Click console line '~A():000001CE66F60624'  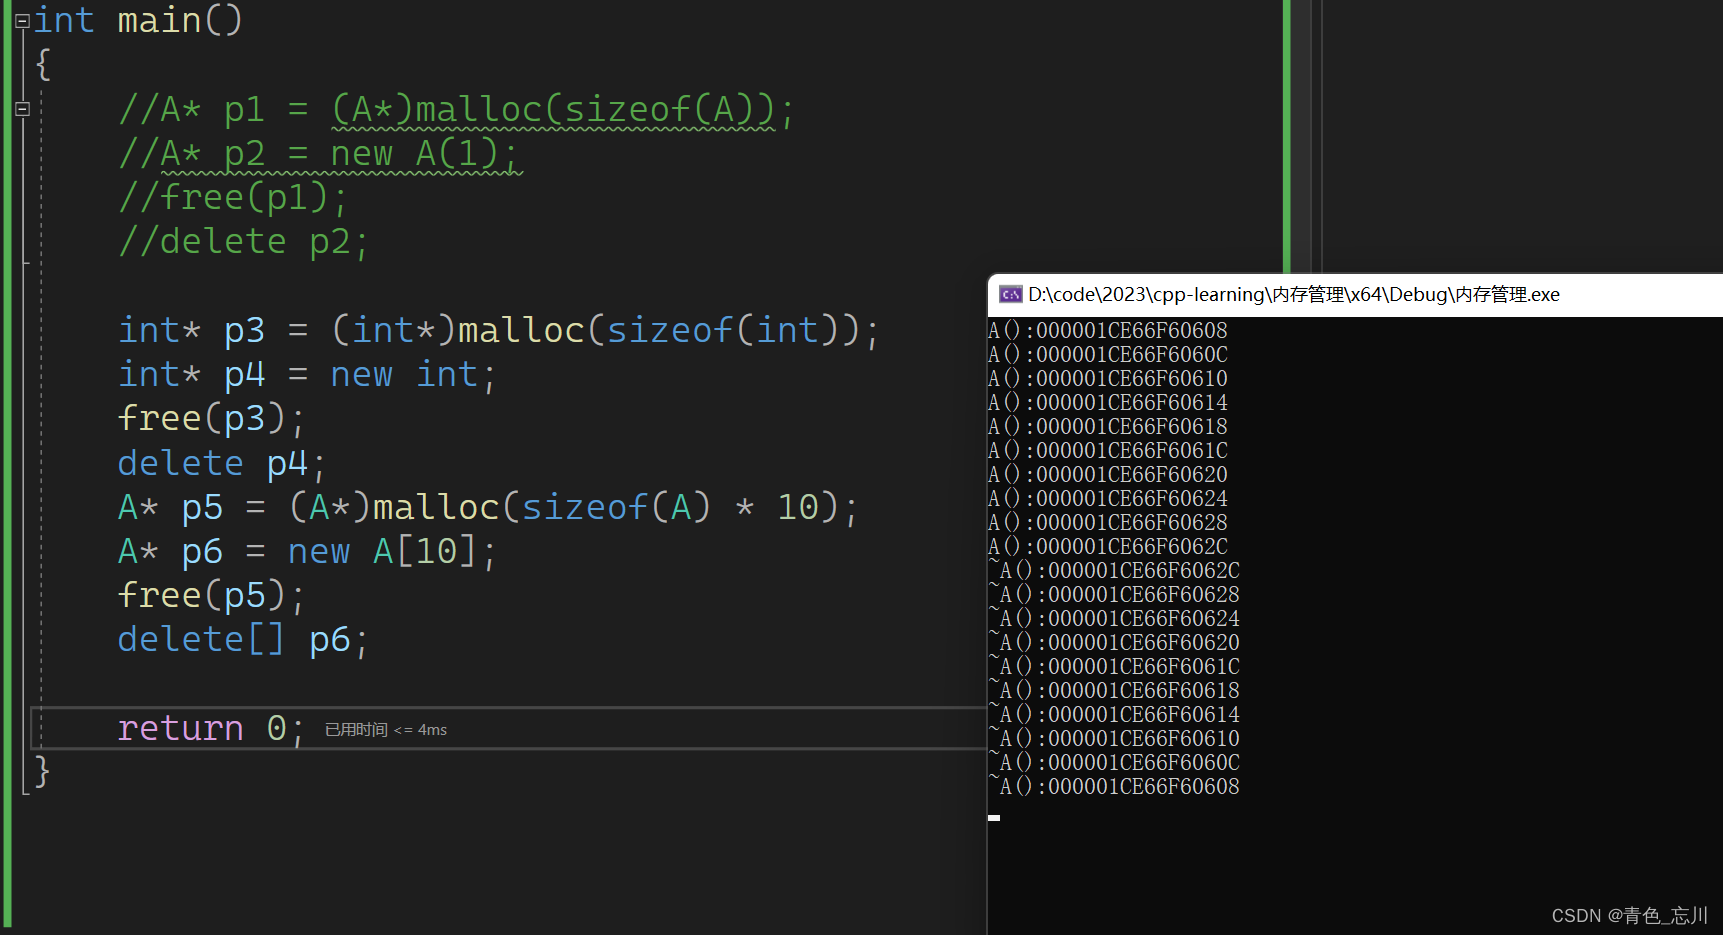(1114, 618)
